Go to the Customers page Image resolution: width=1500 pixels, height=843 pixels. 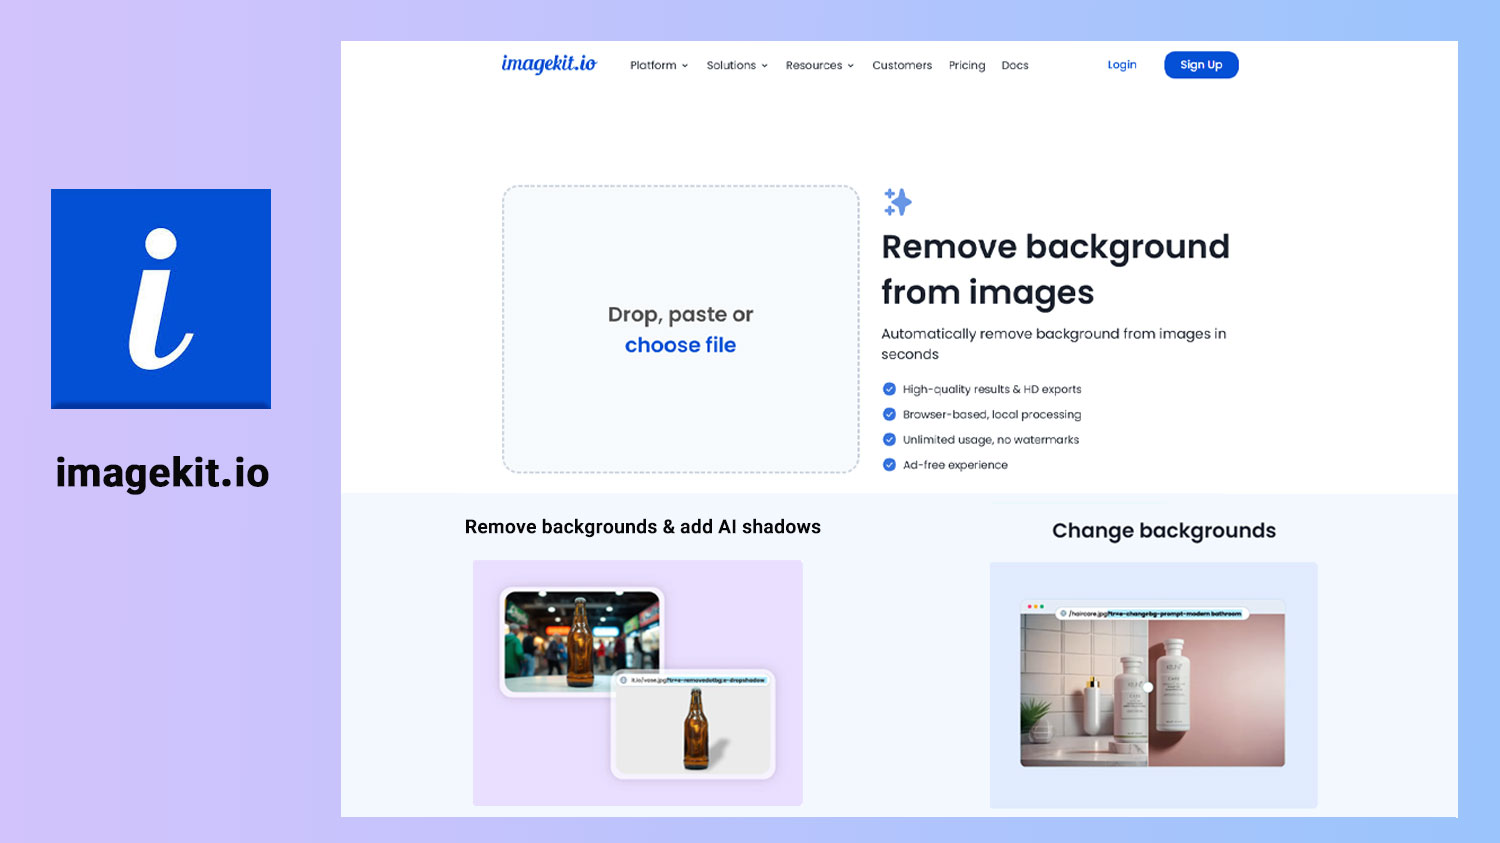(x=902, y=65)
